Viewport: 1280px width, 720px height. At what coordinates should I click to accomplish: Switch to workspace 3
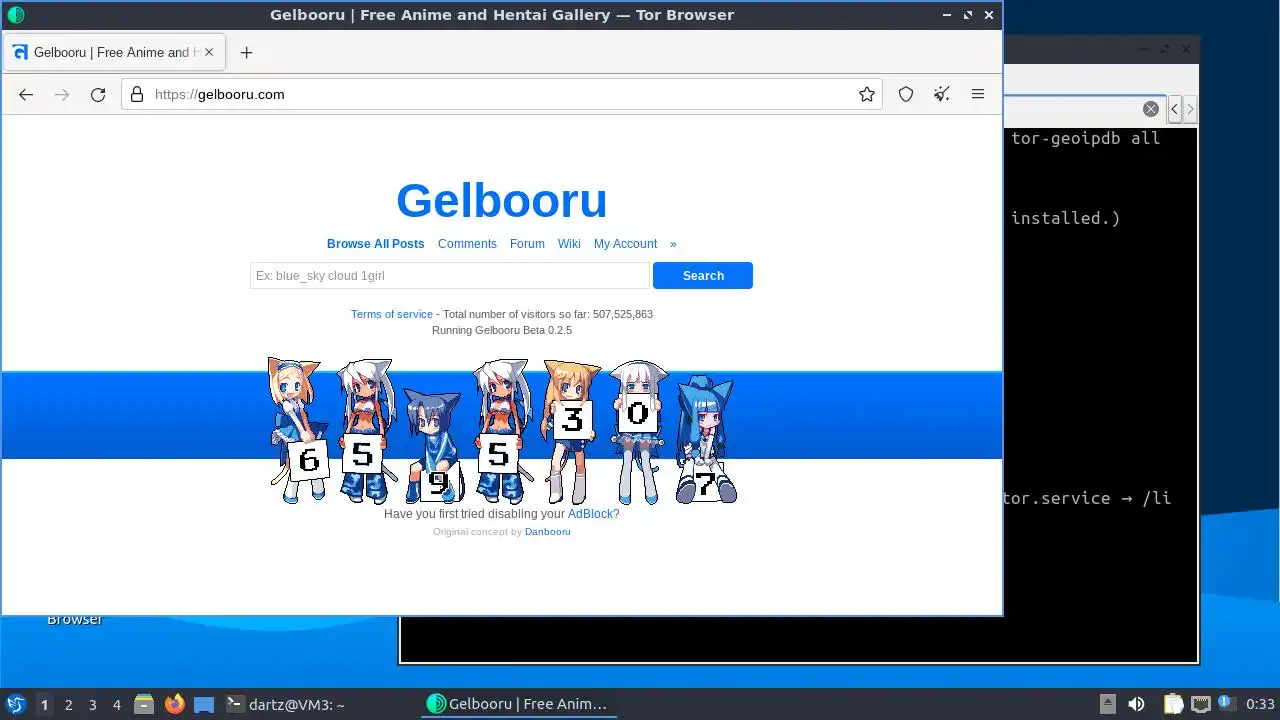point(93,705)
